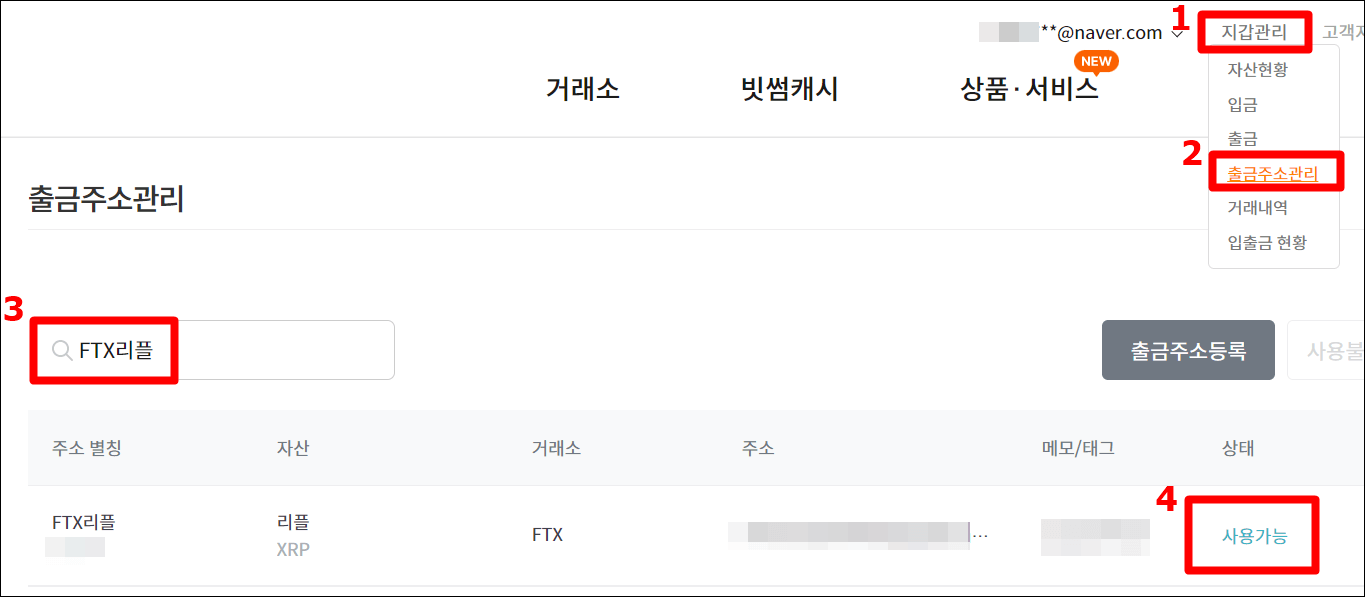Open the 빗썸캐시 Bithumb Cash tab

click(x=789, y=89)
